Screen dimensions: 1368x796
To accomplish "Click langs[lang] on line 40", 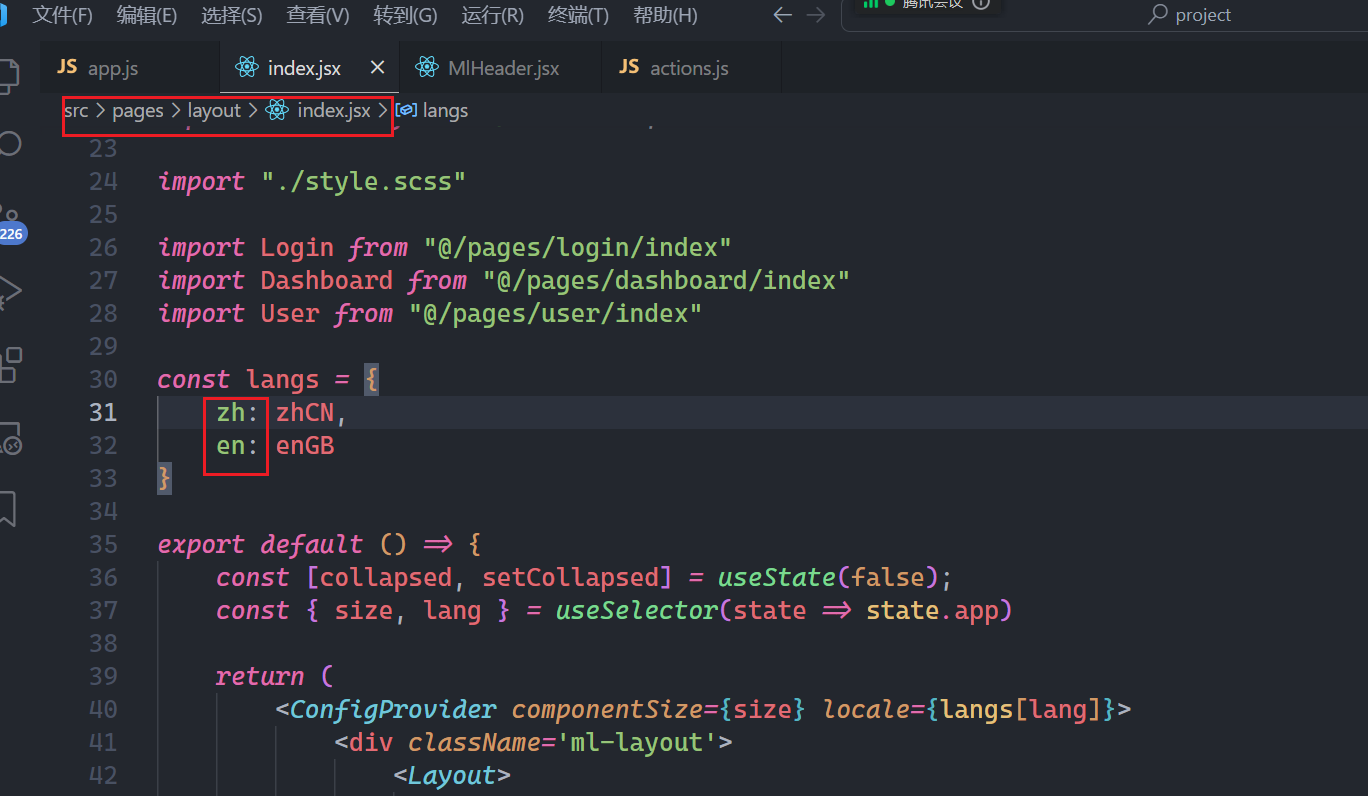I will [x=1021, y=710].
